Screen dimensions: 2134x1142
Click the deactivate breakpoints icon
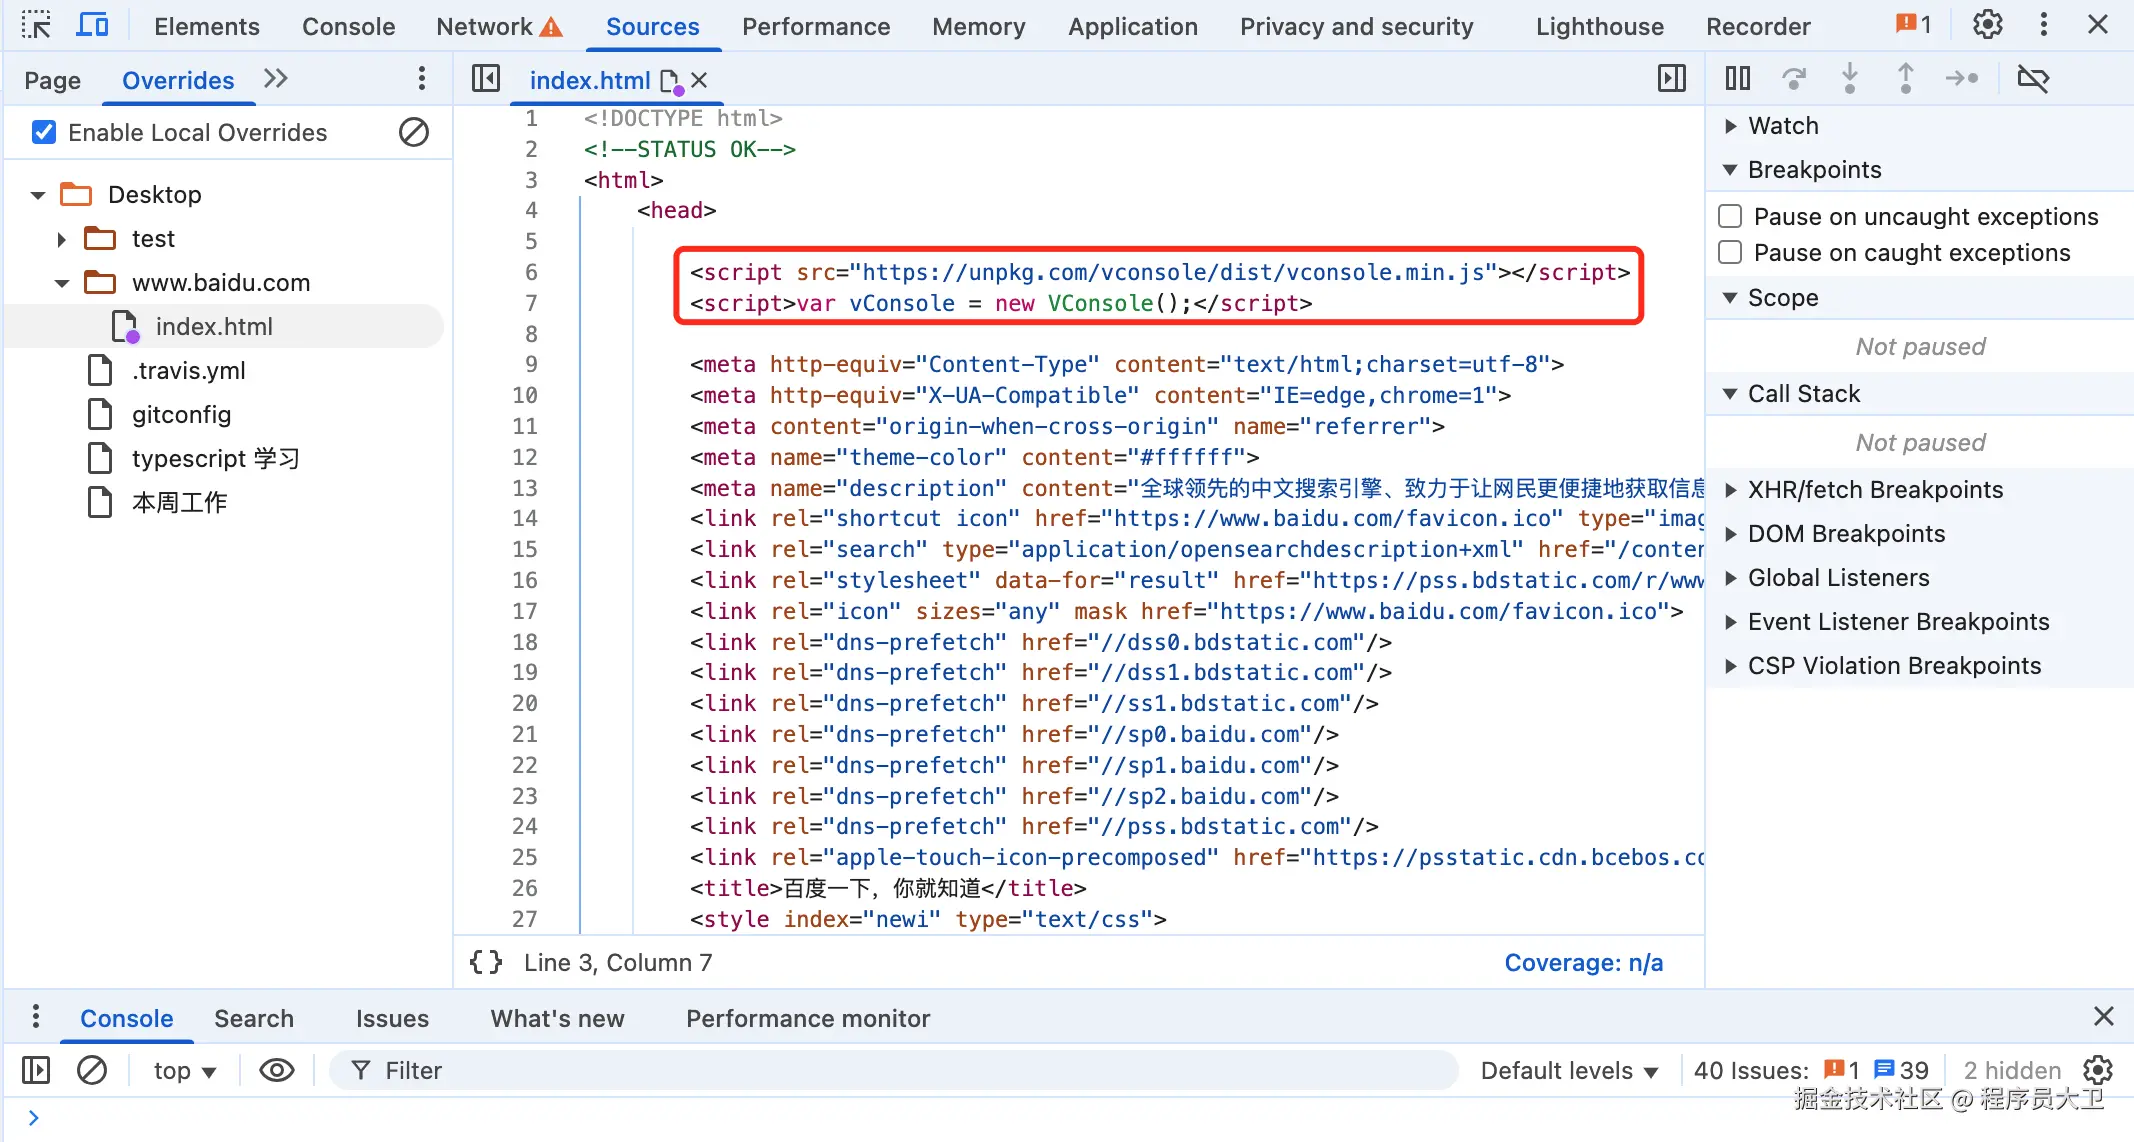(x=2033, y=78)
